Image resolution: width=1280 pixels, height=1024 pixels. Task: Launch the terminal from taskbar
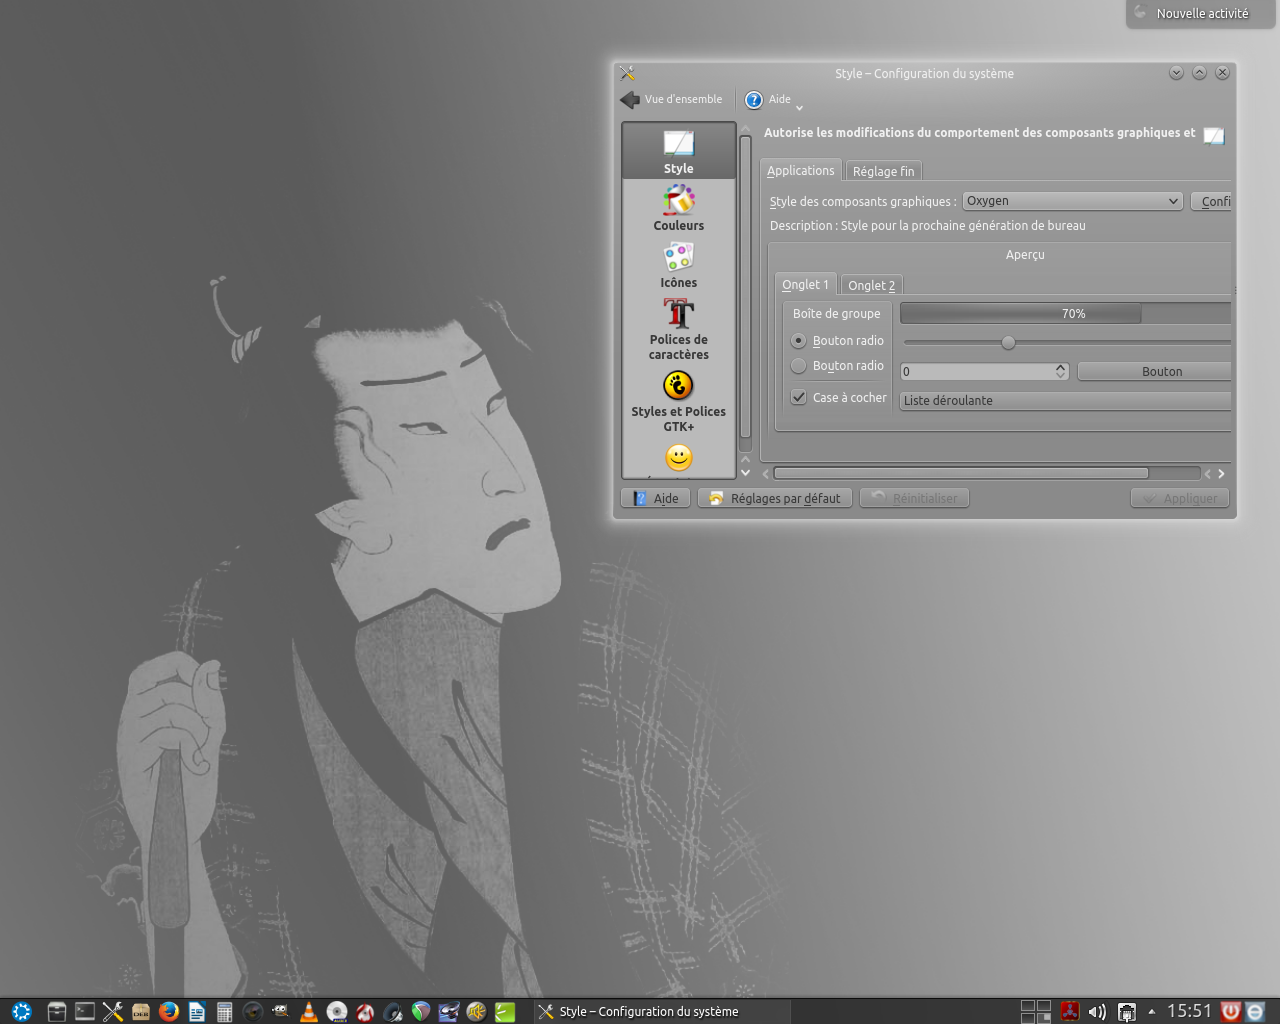point(85,1011)
